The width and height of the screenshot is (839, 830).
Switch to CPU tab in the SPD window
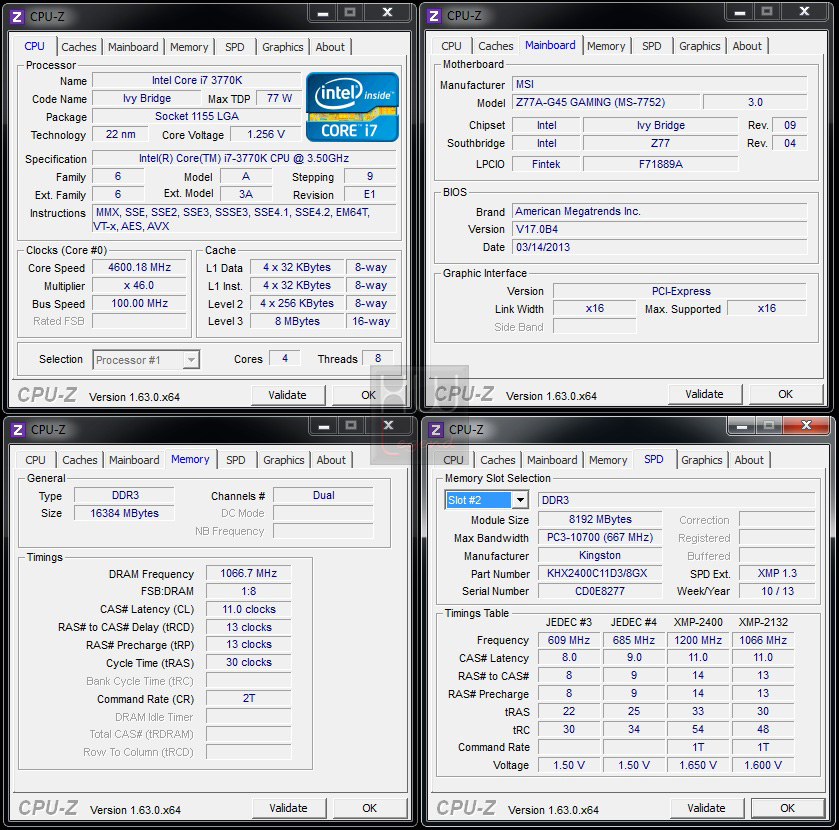point(453,460)
